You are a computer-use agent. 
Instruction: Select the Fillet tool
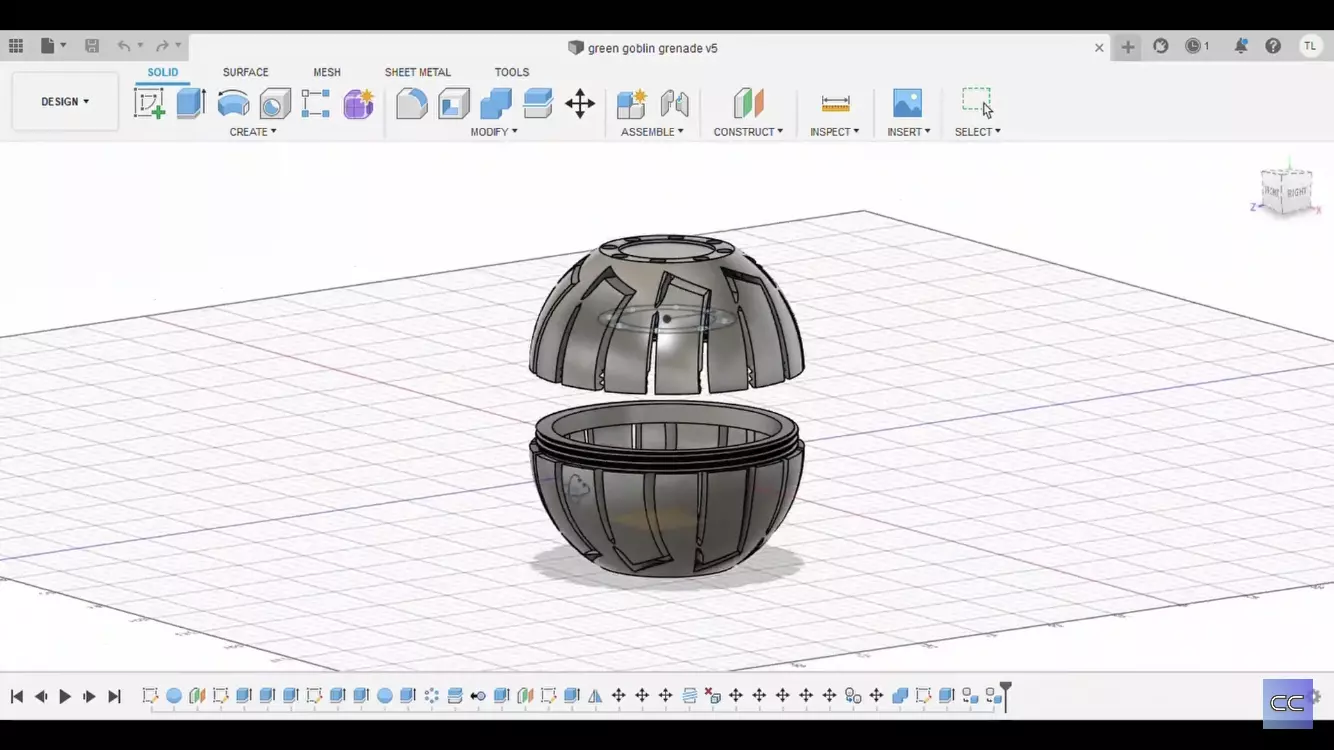pos(411,103)
